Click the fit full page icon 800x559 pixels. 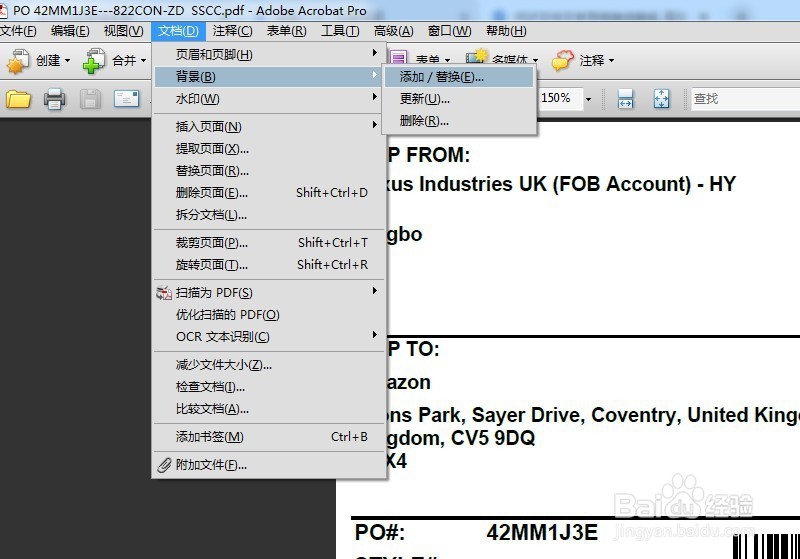pyautogui.click(x=661, y=98)
